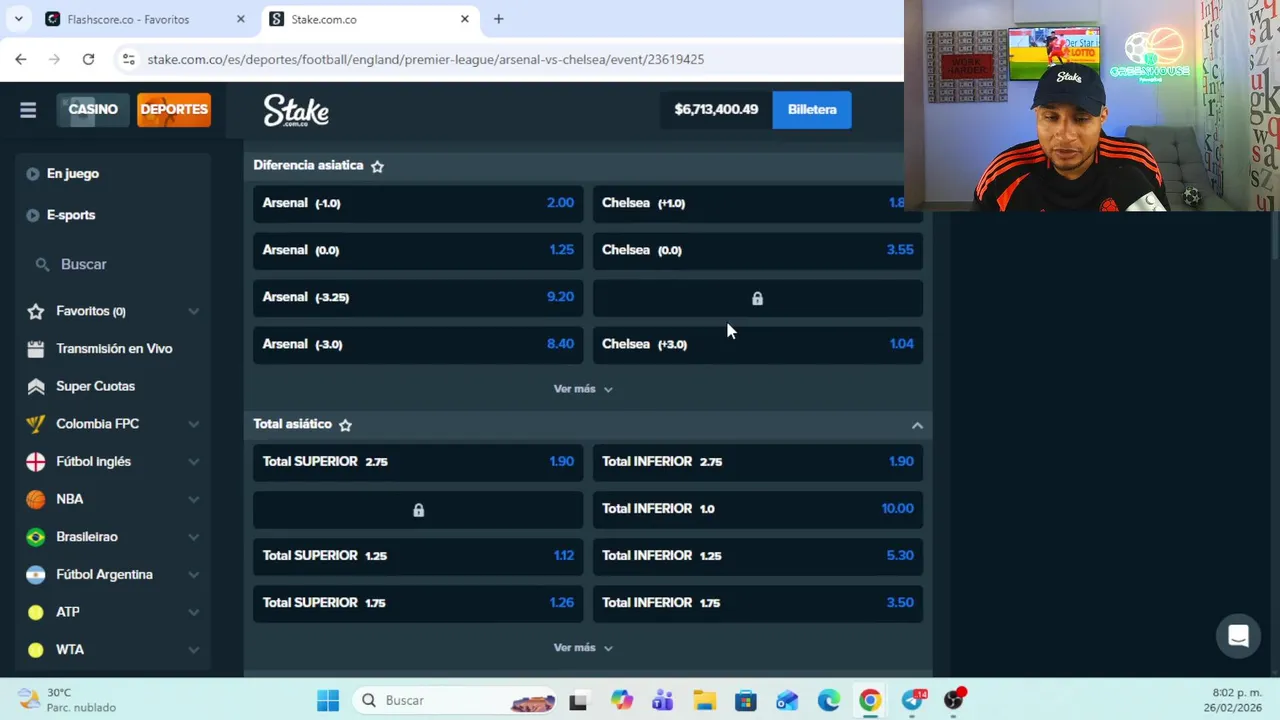The width and height of the screenshot is (1280, 720).
Task: Click the Colombia FPC trophy icon
Action: 36,424
